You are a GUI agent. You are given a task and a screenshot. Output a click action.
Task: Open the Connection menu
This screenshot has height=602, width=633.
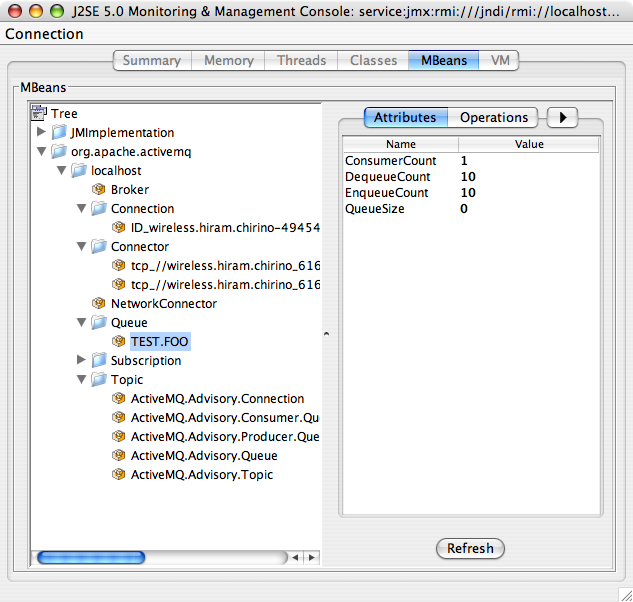pos(44,34)
